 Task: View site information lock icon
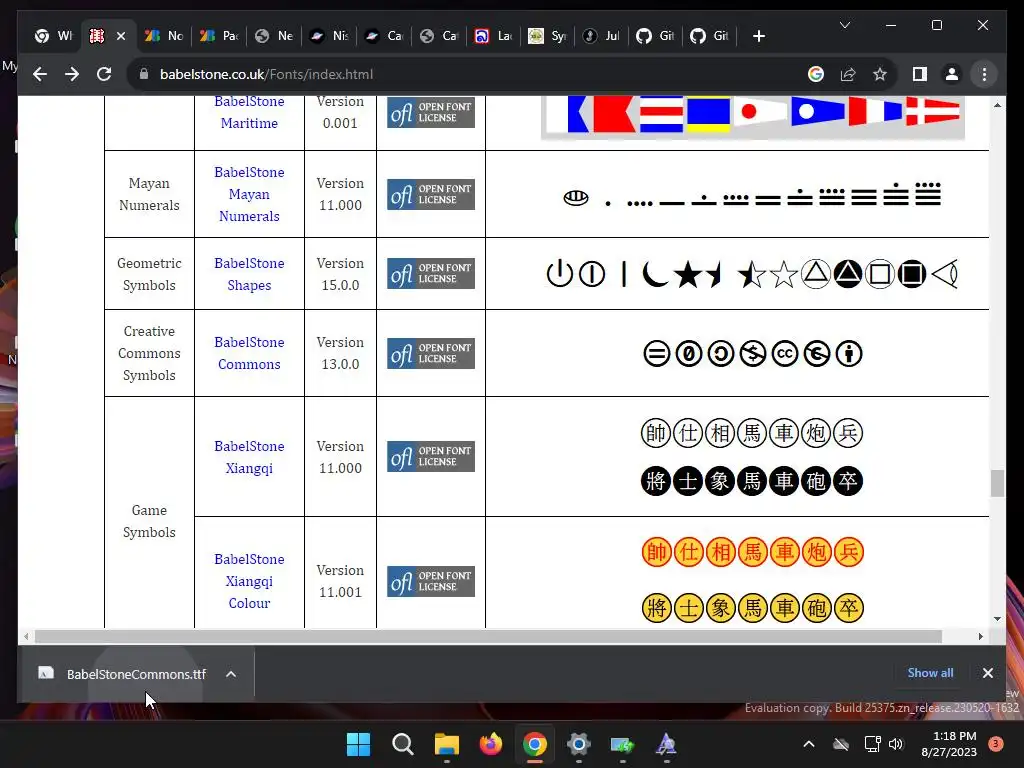[144, 74]
